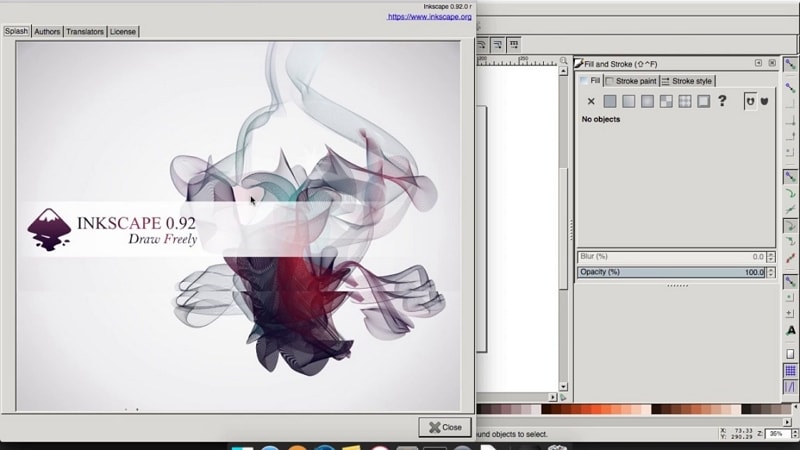The image size is (800, 450).
Task: Click color-managed mode icon at canvas corner
Action: (563, 397)
